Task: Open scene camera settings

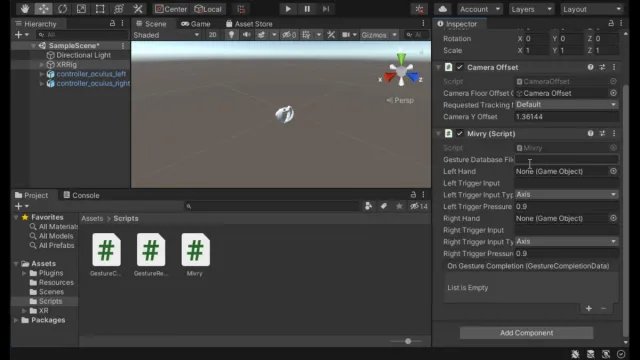Action: [346, 35]
